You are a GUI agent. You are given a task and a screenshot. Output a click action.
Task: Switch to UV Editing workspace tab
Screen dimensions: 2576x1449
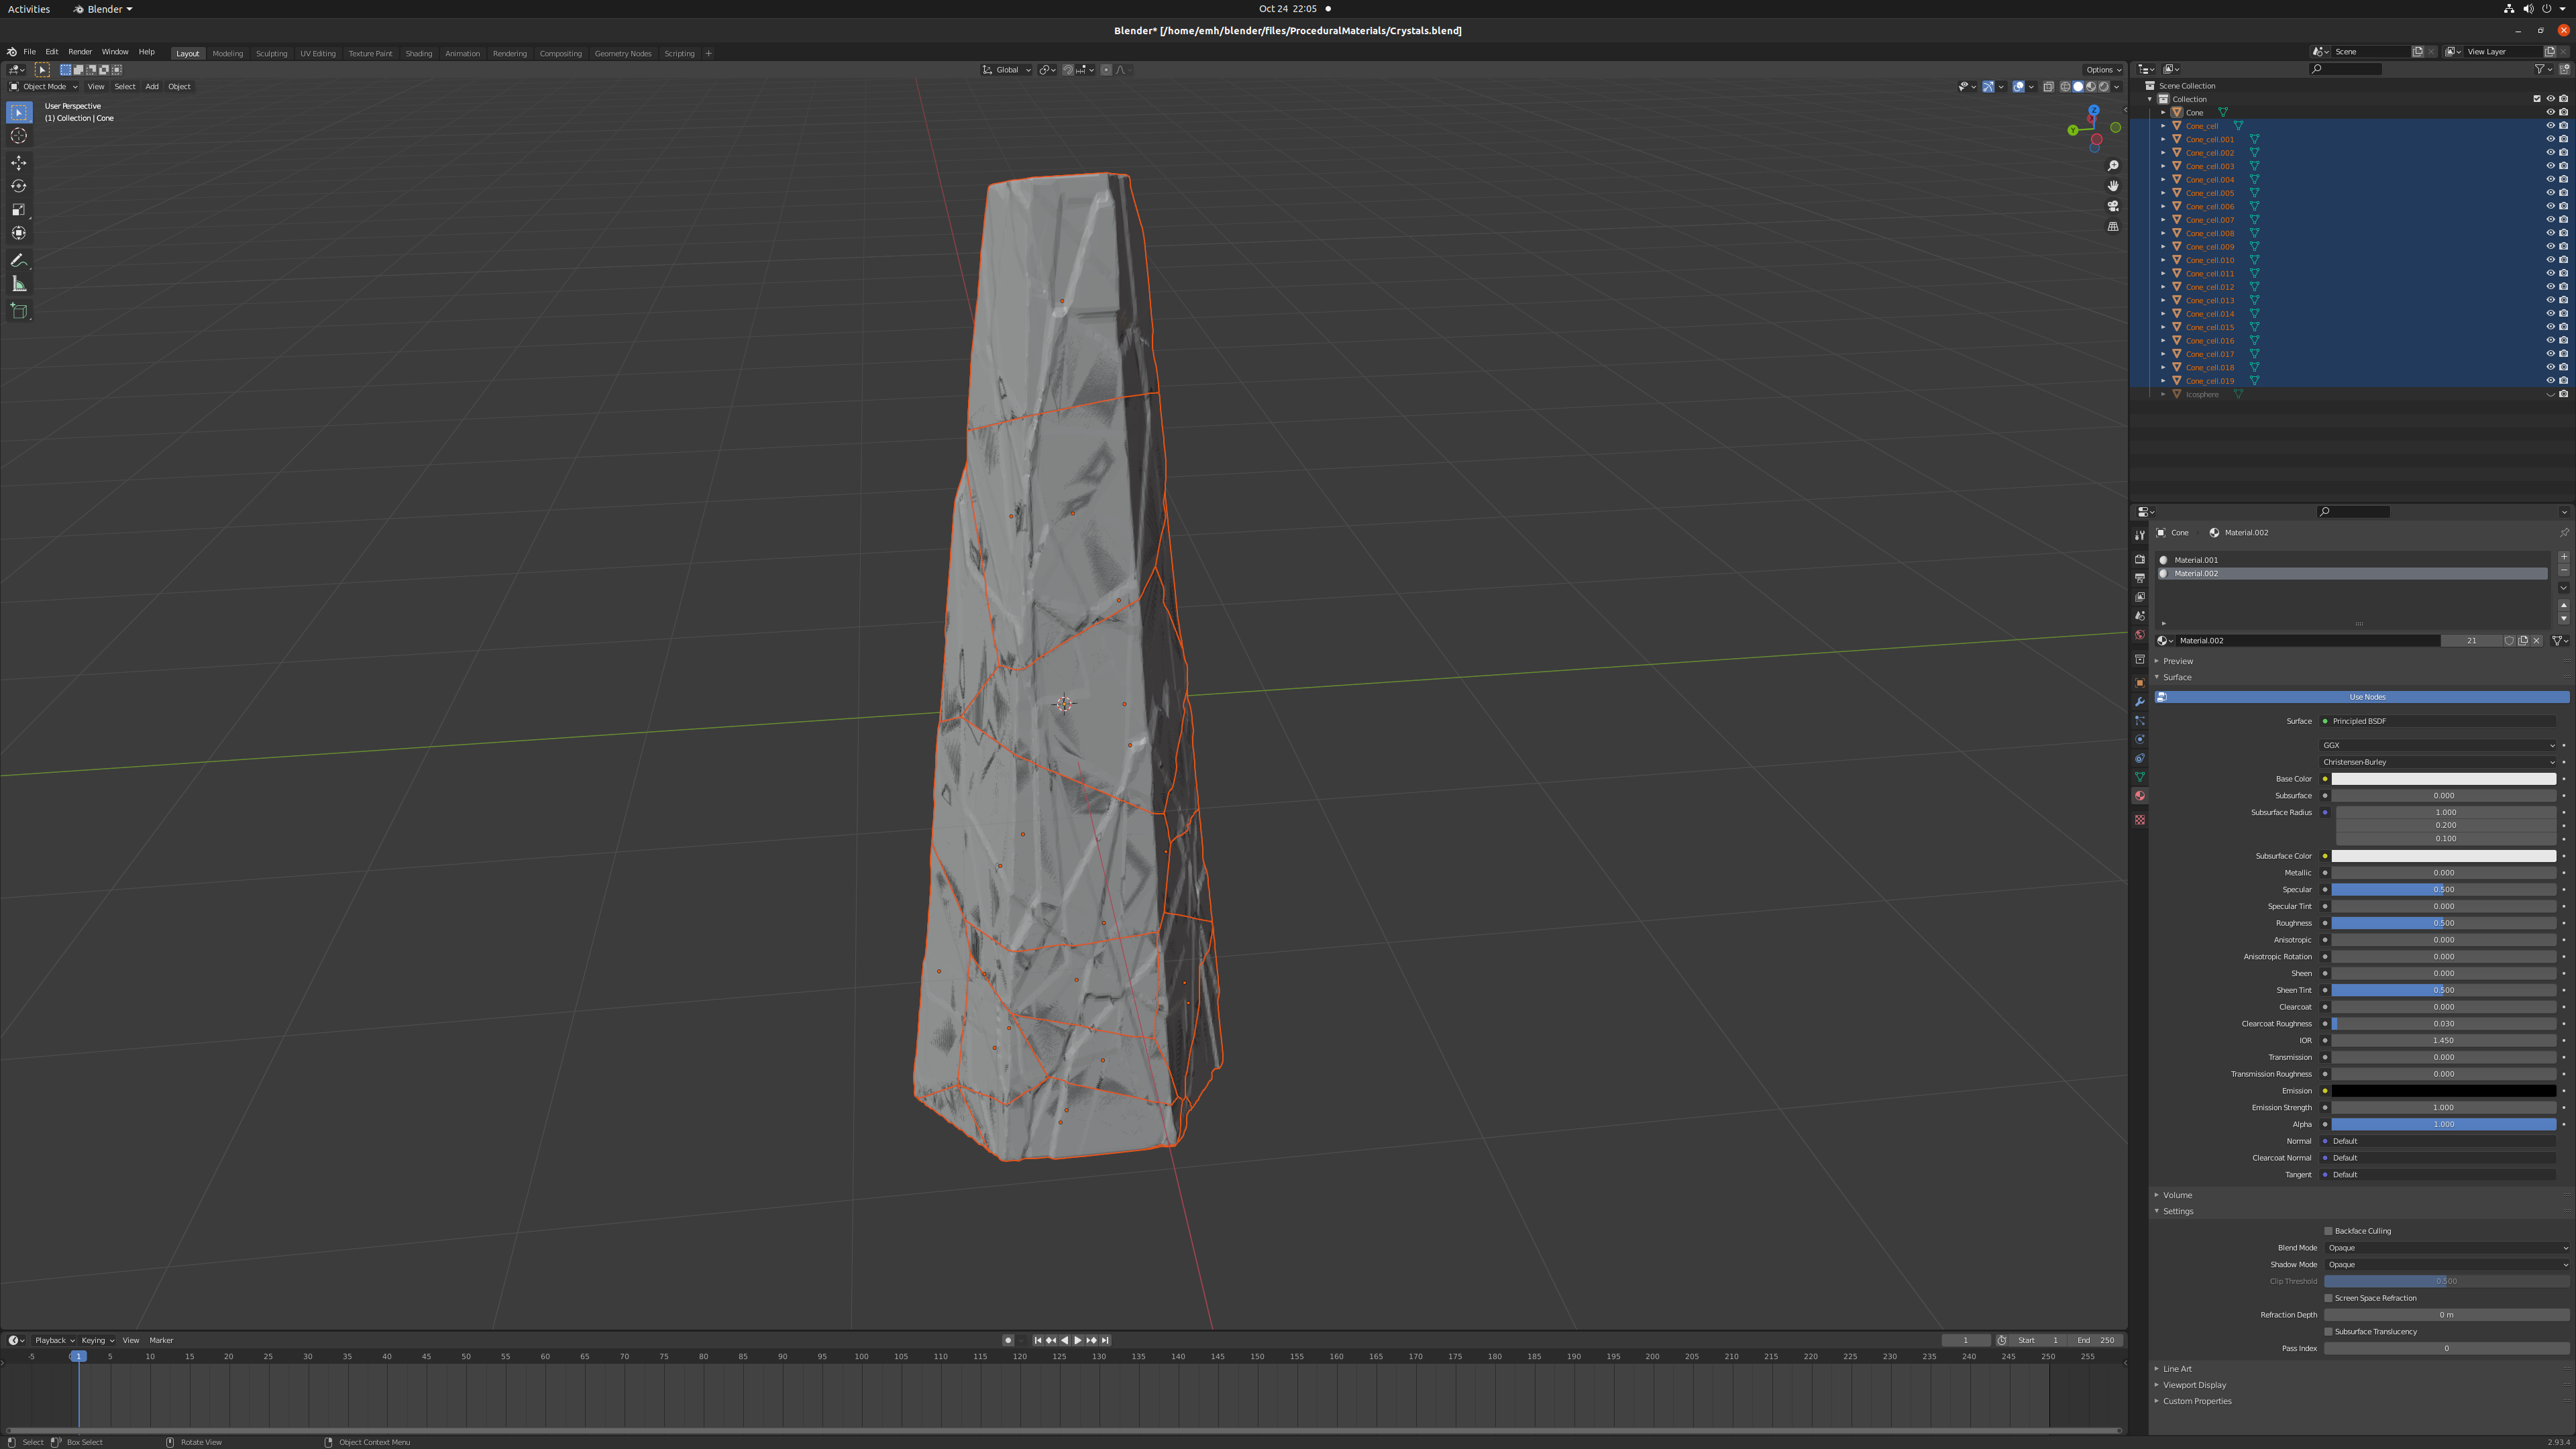pyautogui.click(x=318, y=54)
